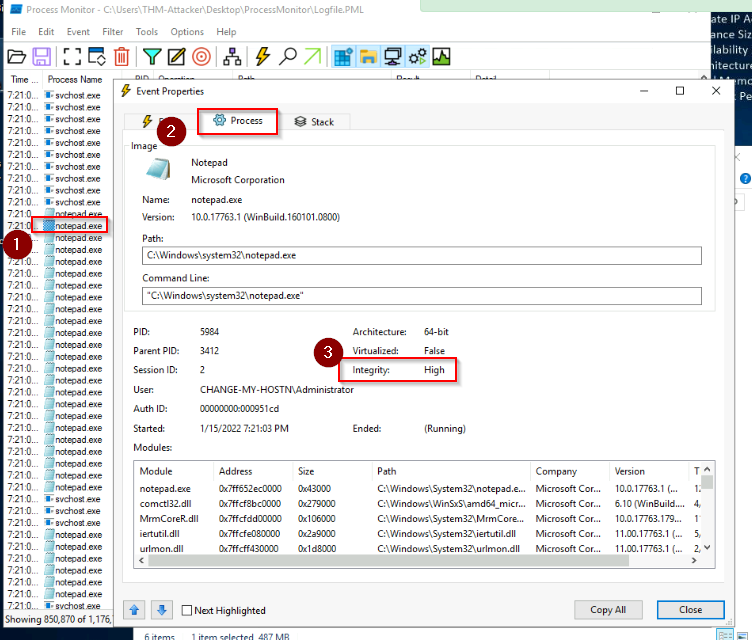Click the Auth ID value 00000000:000951cd
The height and width of the screenshot is (640, 752).
(239, 409)
